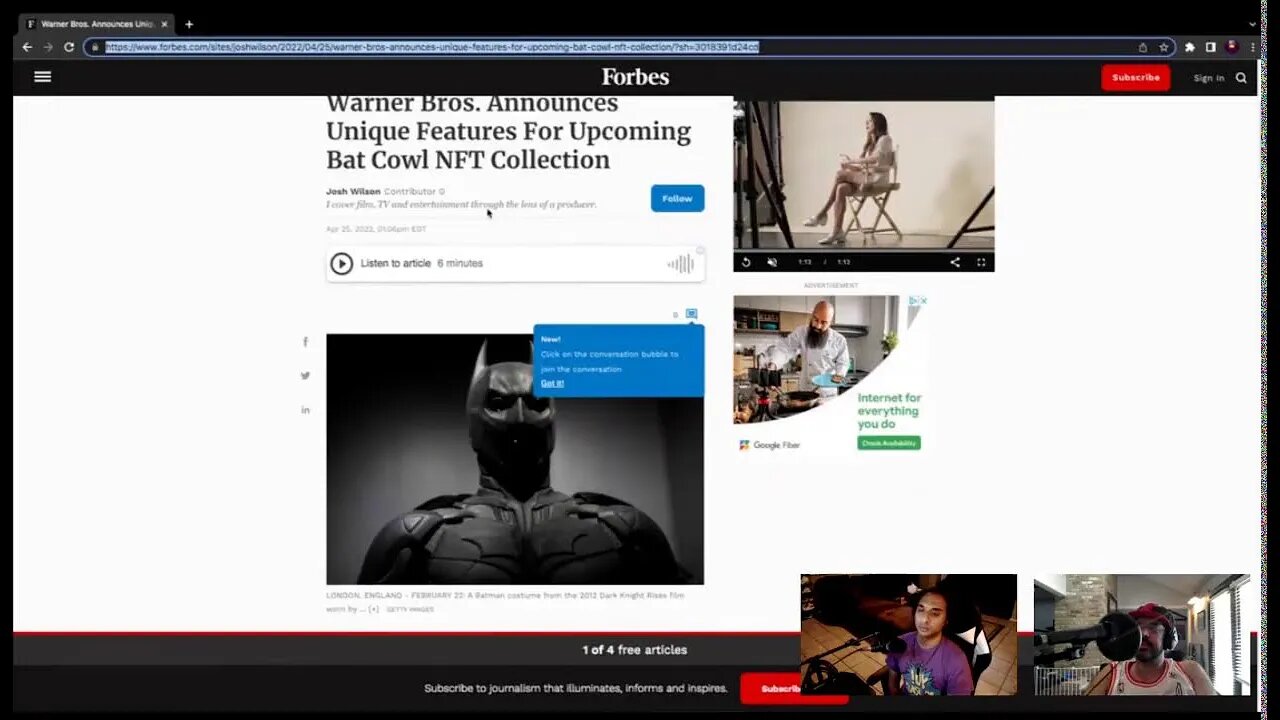Image resolution: width=1280 pixels, height=720 pixels.
Task: Open the Chrome extensions puzzle icon
Action: pos(1189,47)
